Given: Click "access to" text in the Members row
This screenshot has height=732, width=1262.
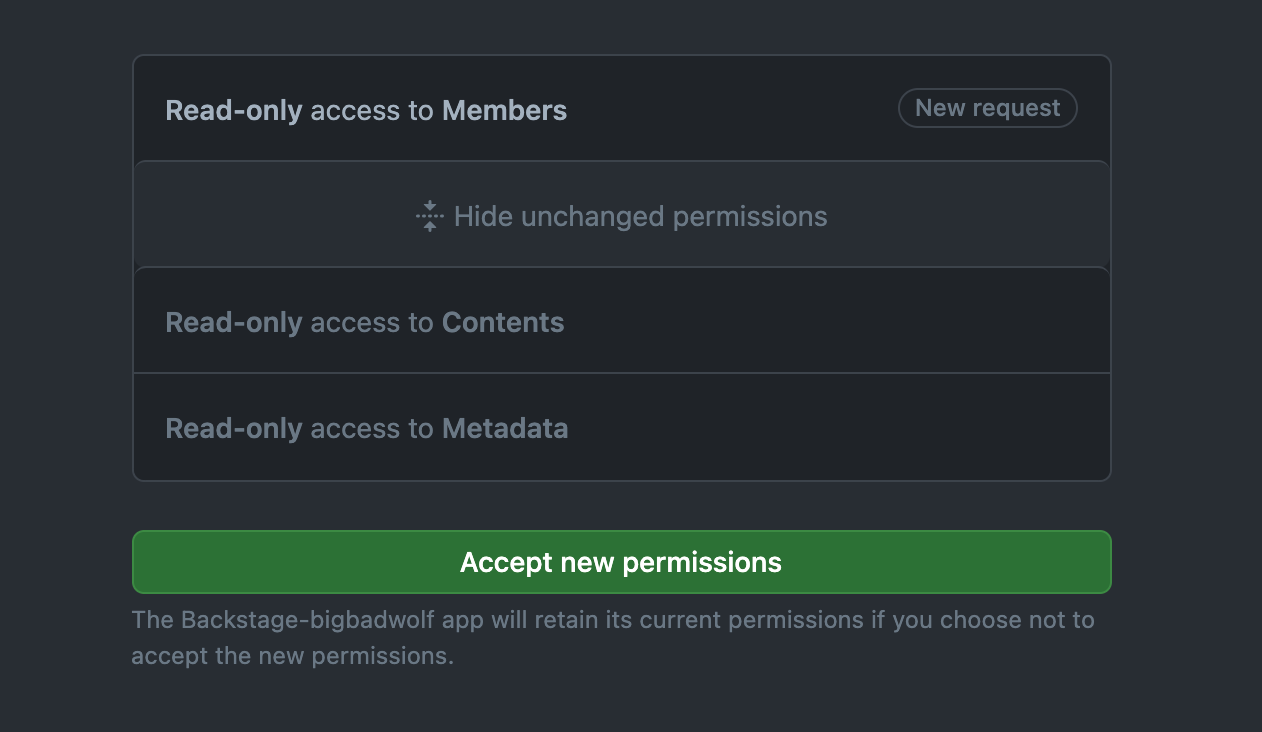Looking at the screenshot, I should coord(372,110).
